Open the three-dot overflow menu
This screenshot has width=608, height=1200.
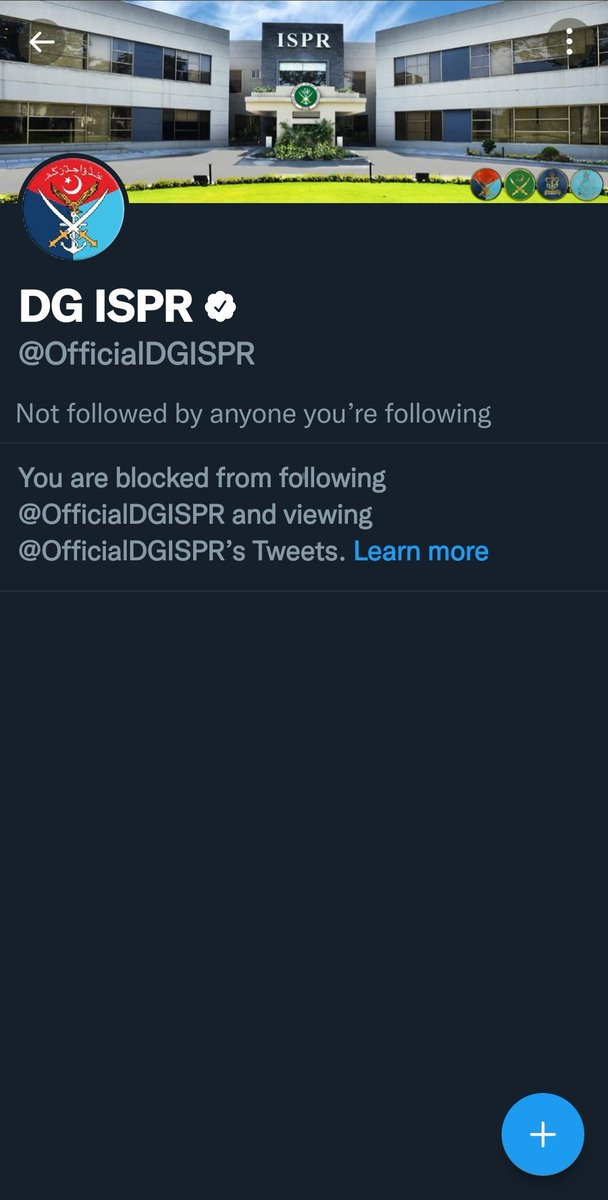pos(569,42)
